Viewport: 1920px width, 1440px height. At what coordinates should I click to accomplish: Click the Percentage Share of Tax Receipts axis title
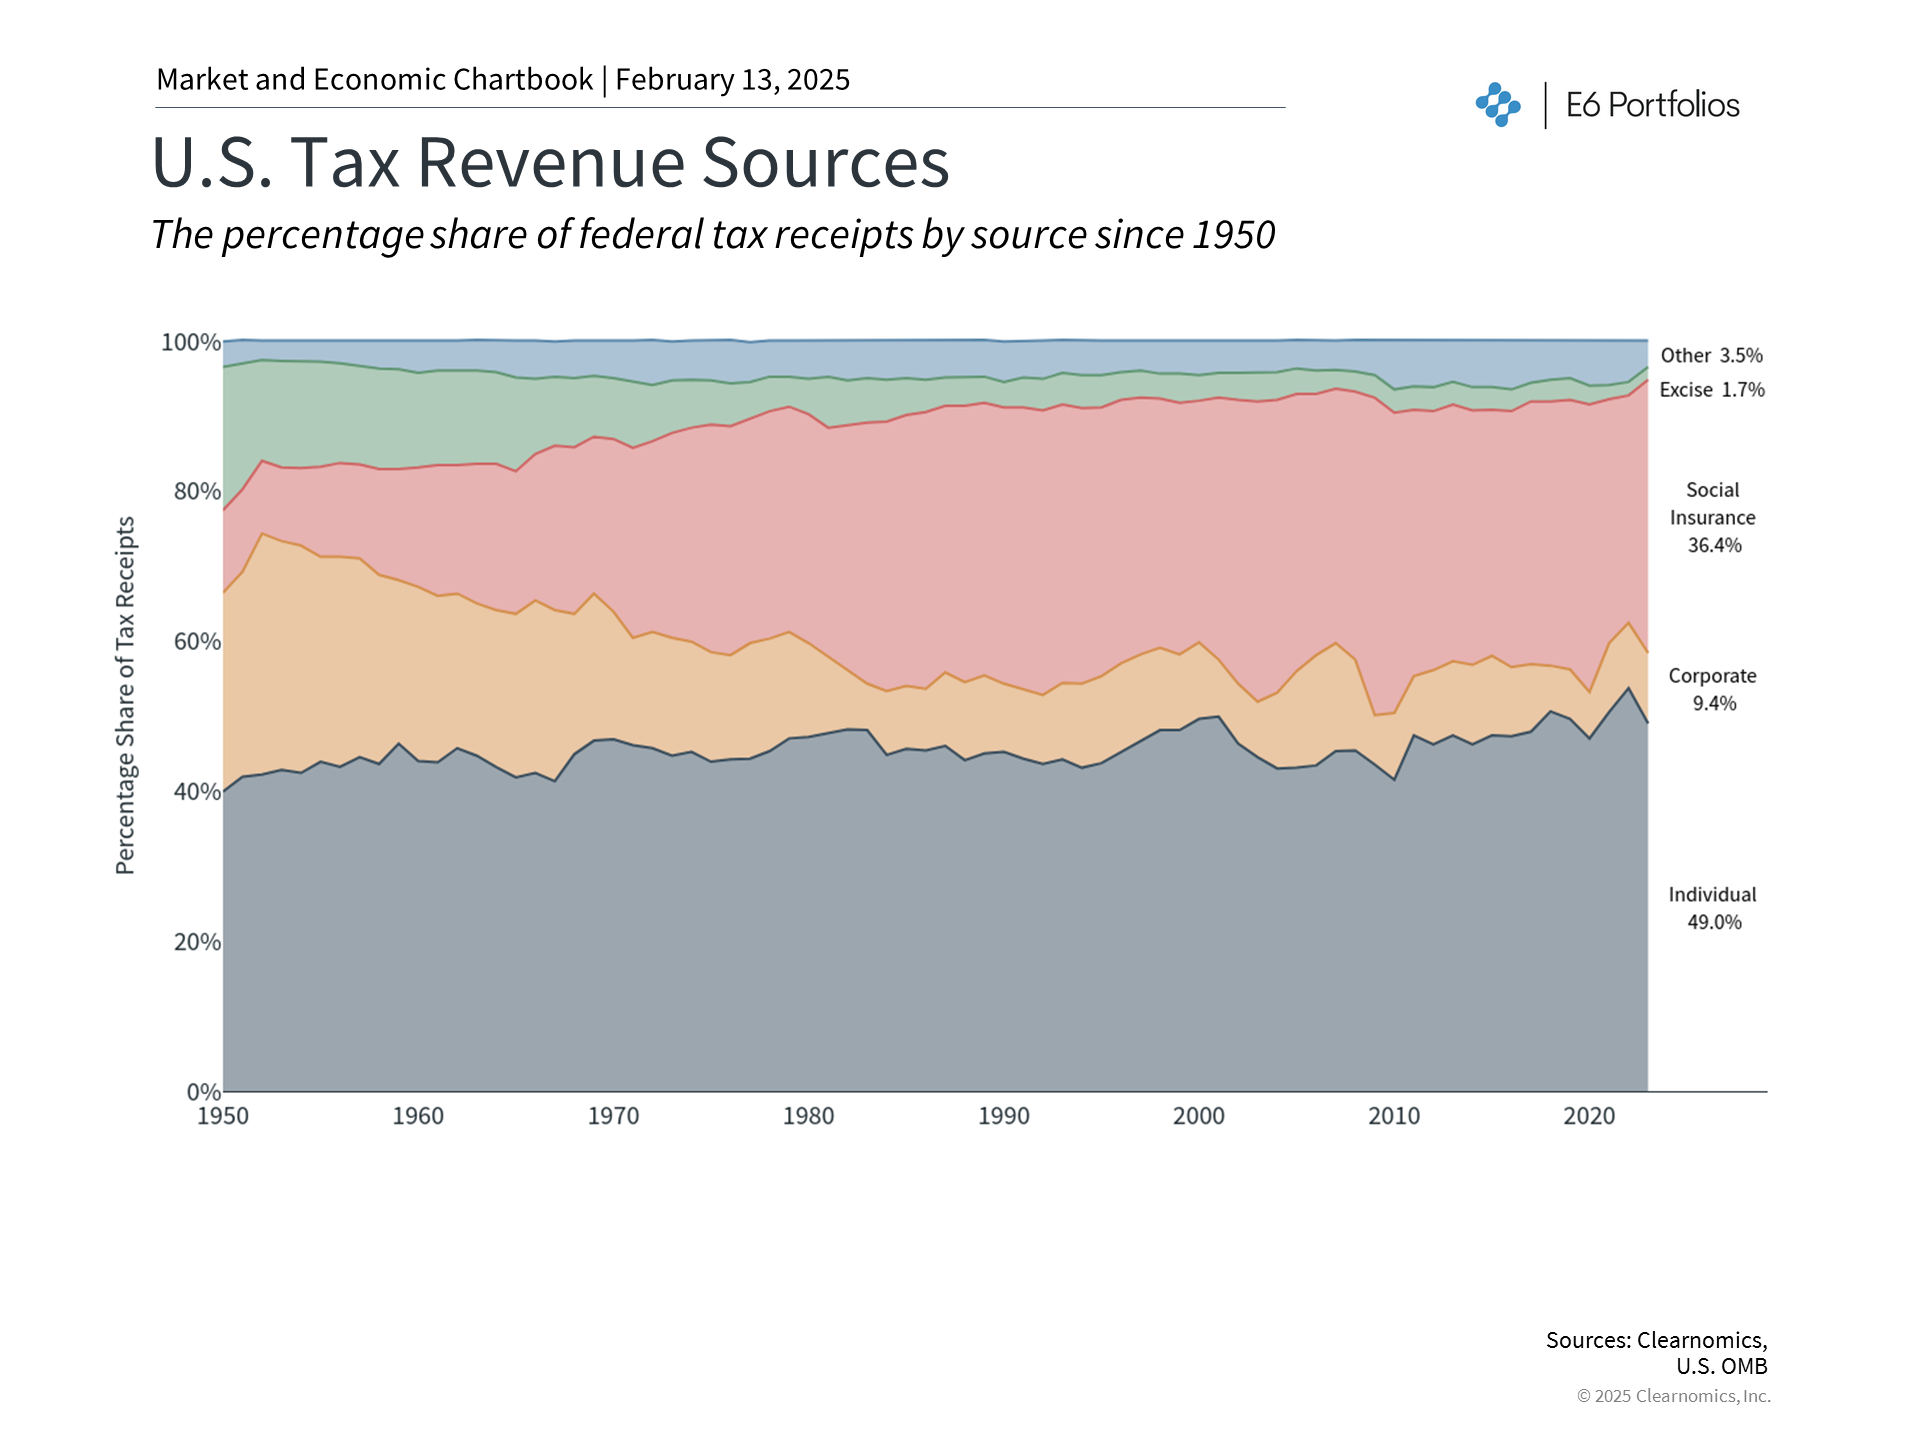pos(125,695)
